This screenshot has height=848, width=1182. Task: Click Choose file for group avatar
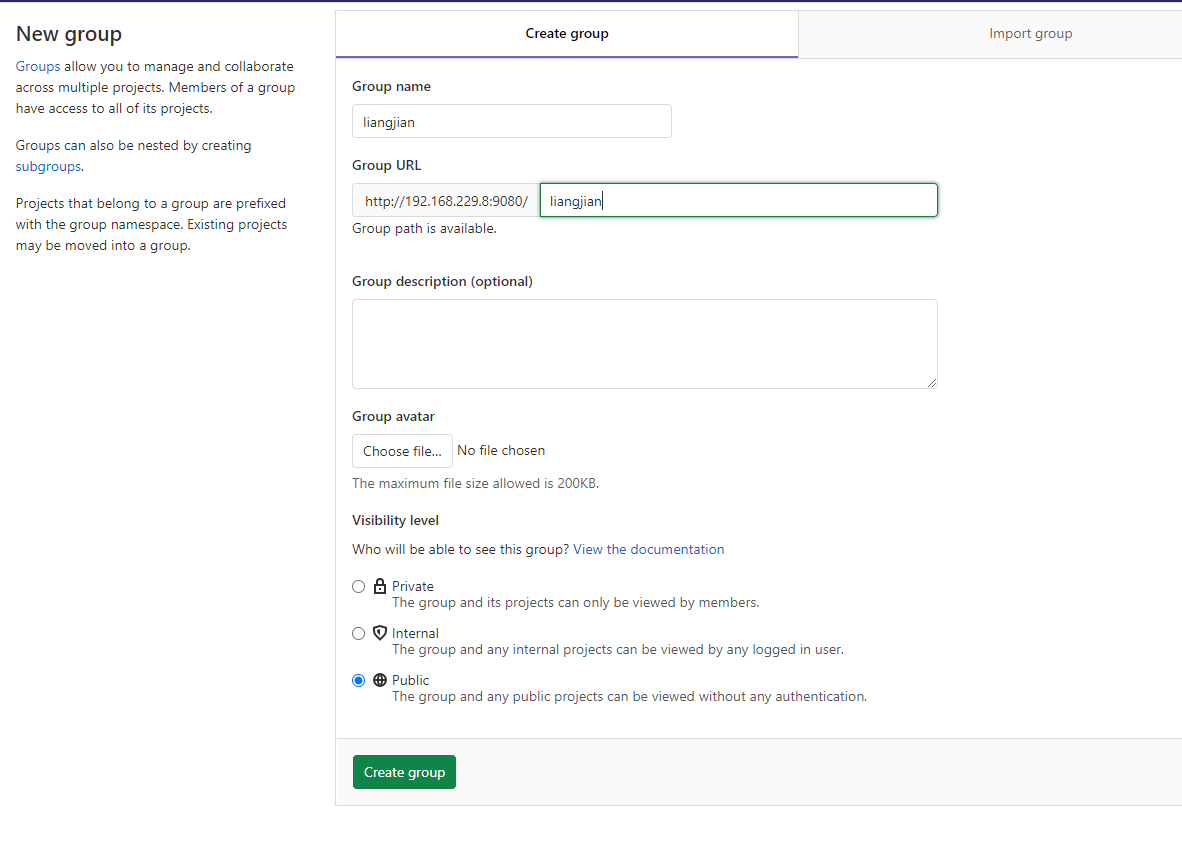pyautogui.click(x=402, y=451)
